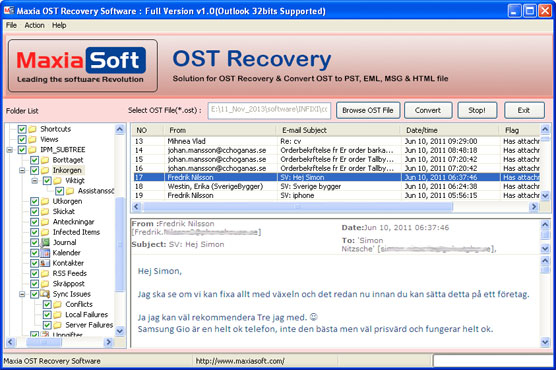Toggle the Sync Issues checkbox
The image size is (556, 370).
click(x=34, y=294)
